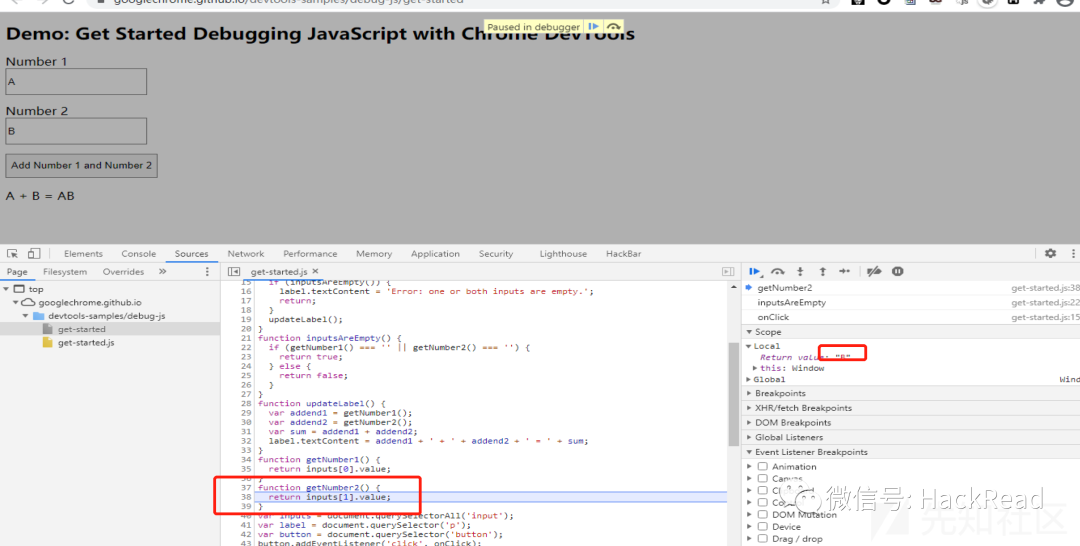The width and height of the screenshot is (1080, 546).
Task: Deactivate breakpoints icon in debugger toolbar
Action: tap(874, 271)
